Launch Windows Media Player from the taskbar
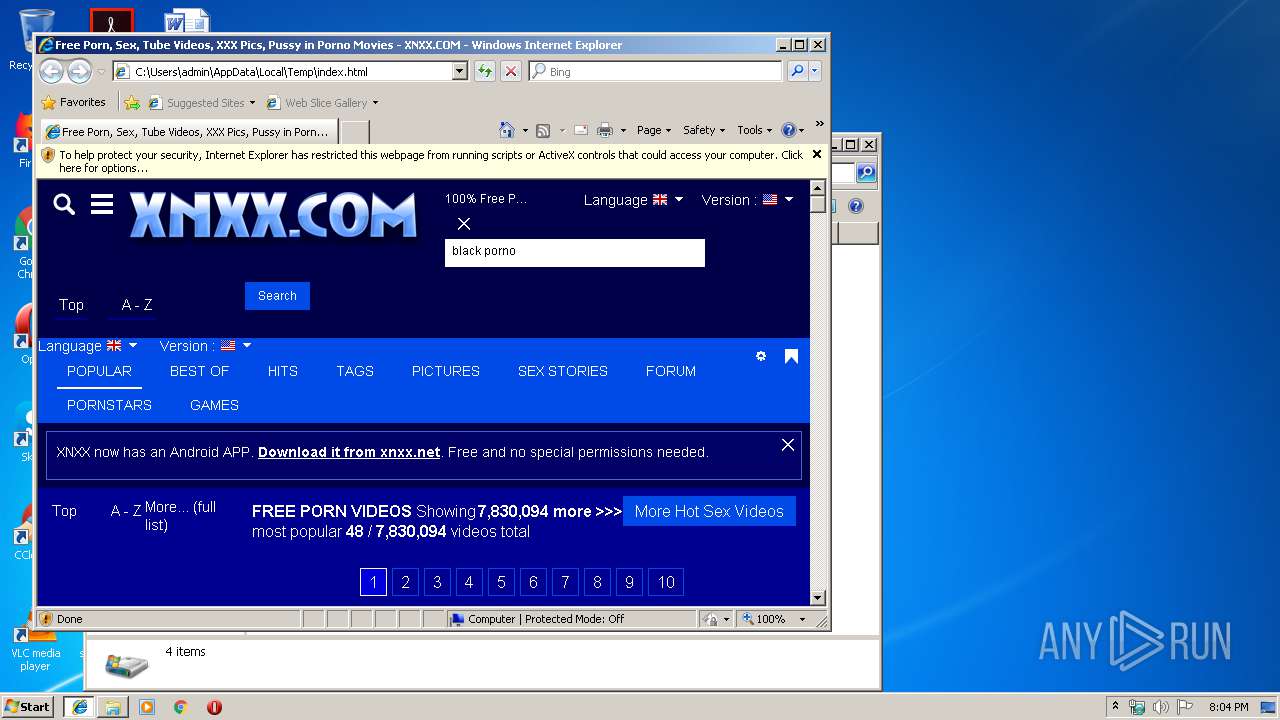This screenshot has width=1280, height=720. pyautogui.click(x=147, y=707)
